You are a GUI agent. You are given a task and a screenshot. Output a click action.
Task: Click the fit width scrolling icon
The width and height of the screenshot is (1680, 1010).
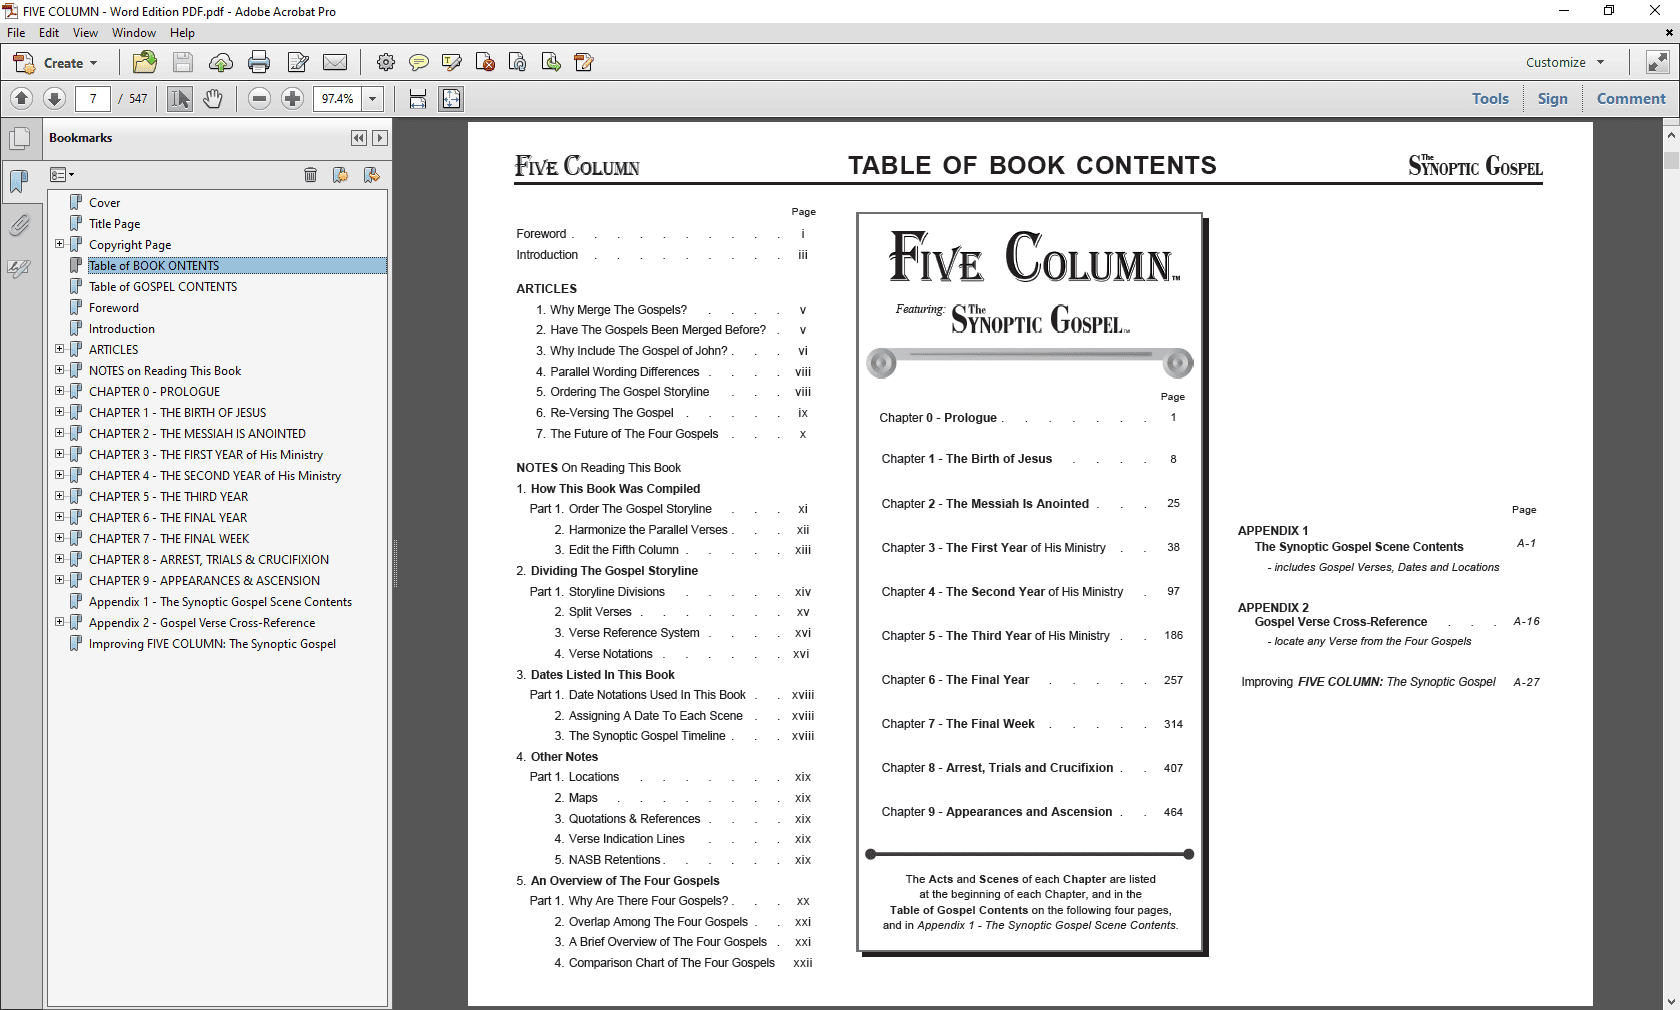pos(418,98)
